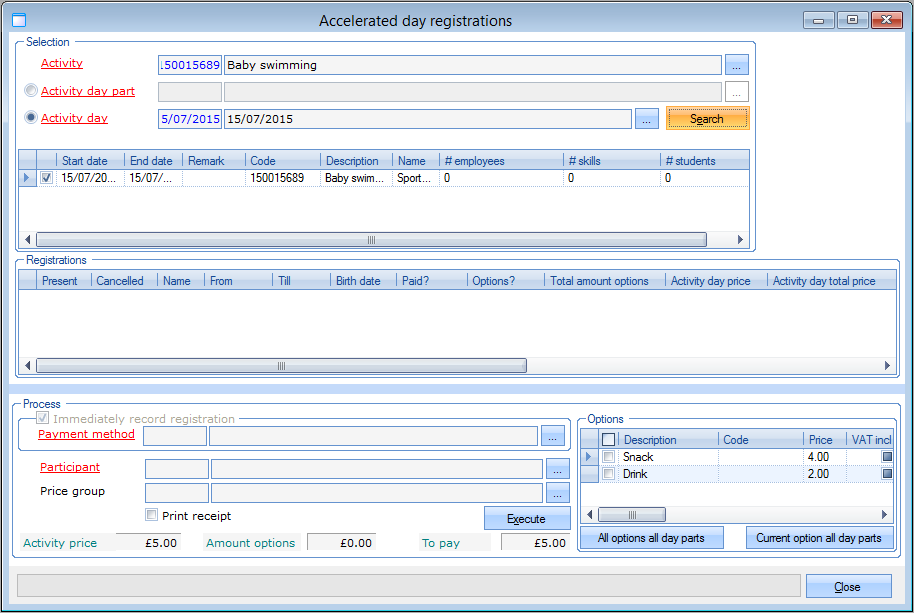914x613 pixels.
Task: Tick the Drink option checkbox
Action: [x=608, y=474]
